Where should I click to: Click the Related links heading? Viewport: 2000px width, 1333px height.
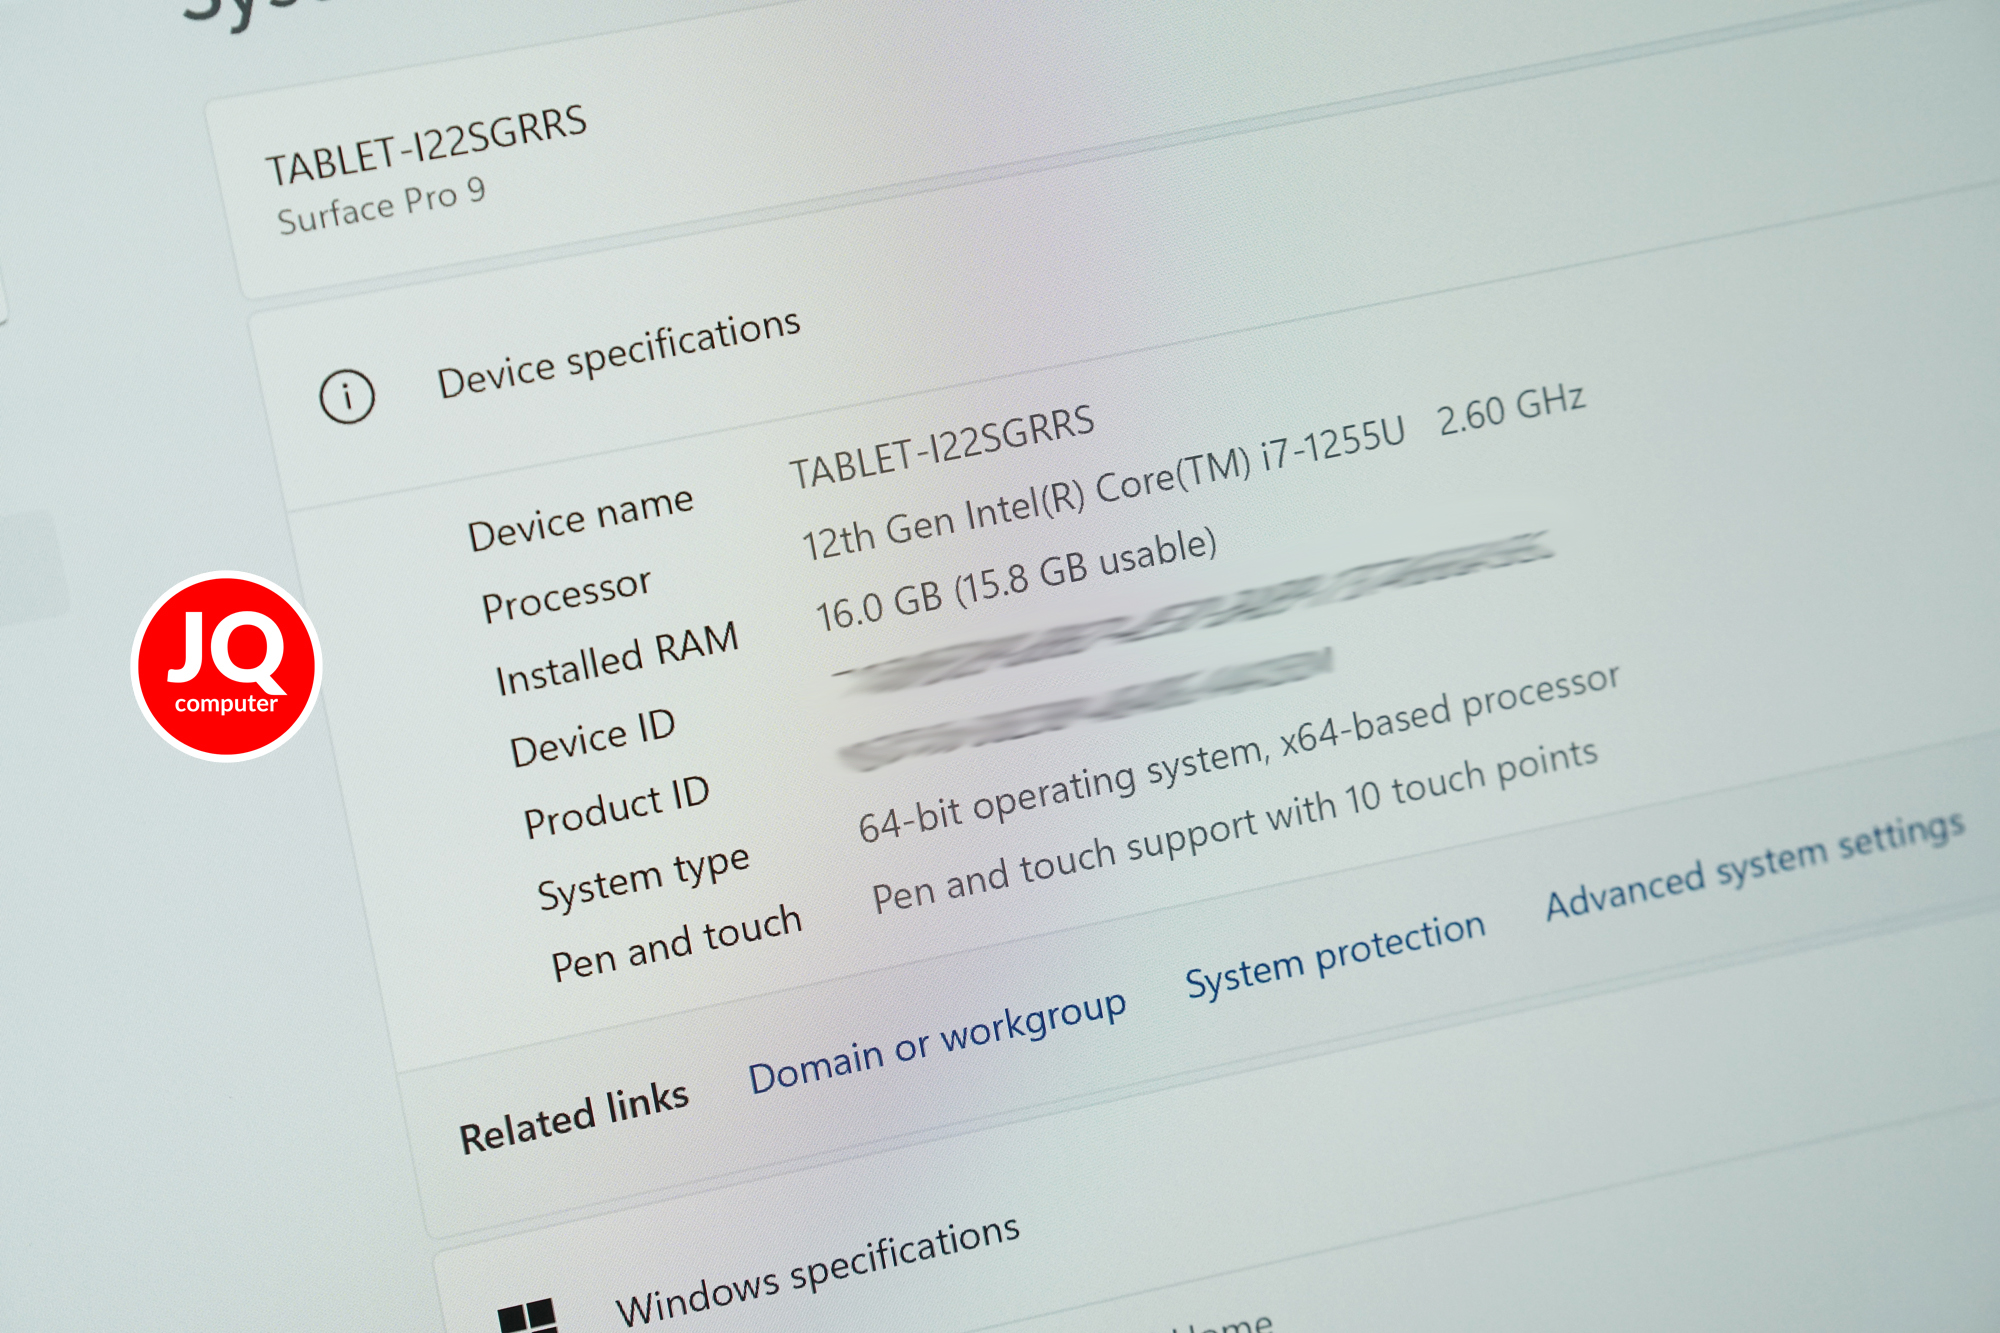[x=573, y=1117]
